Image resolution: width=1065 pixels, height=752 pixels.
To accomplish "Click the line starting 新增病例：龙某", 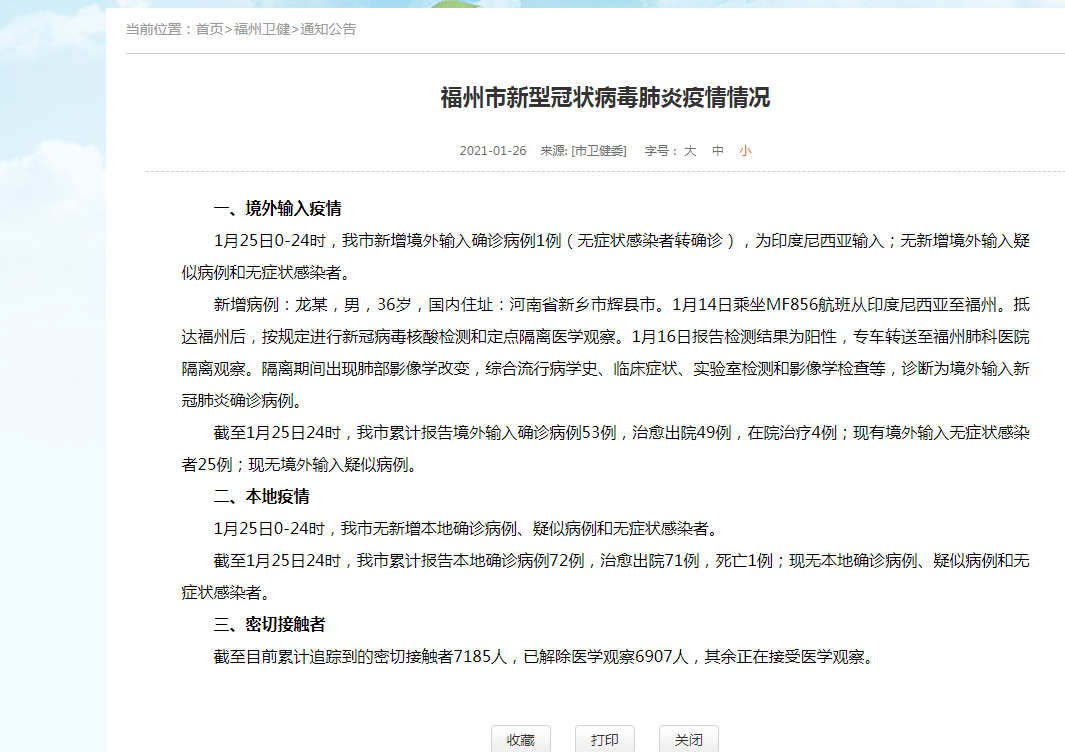I will (x=621, y=304).
